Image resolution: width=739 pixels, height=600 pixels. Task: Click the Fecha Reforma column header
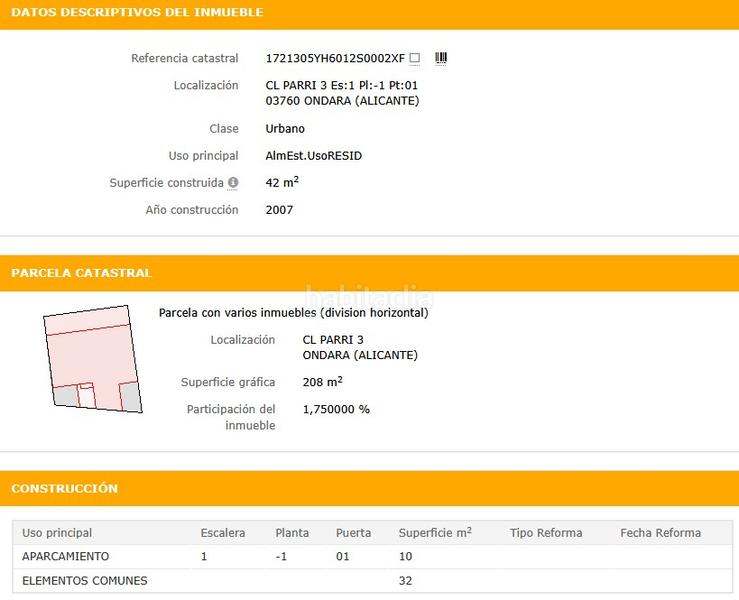(660, 533)
